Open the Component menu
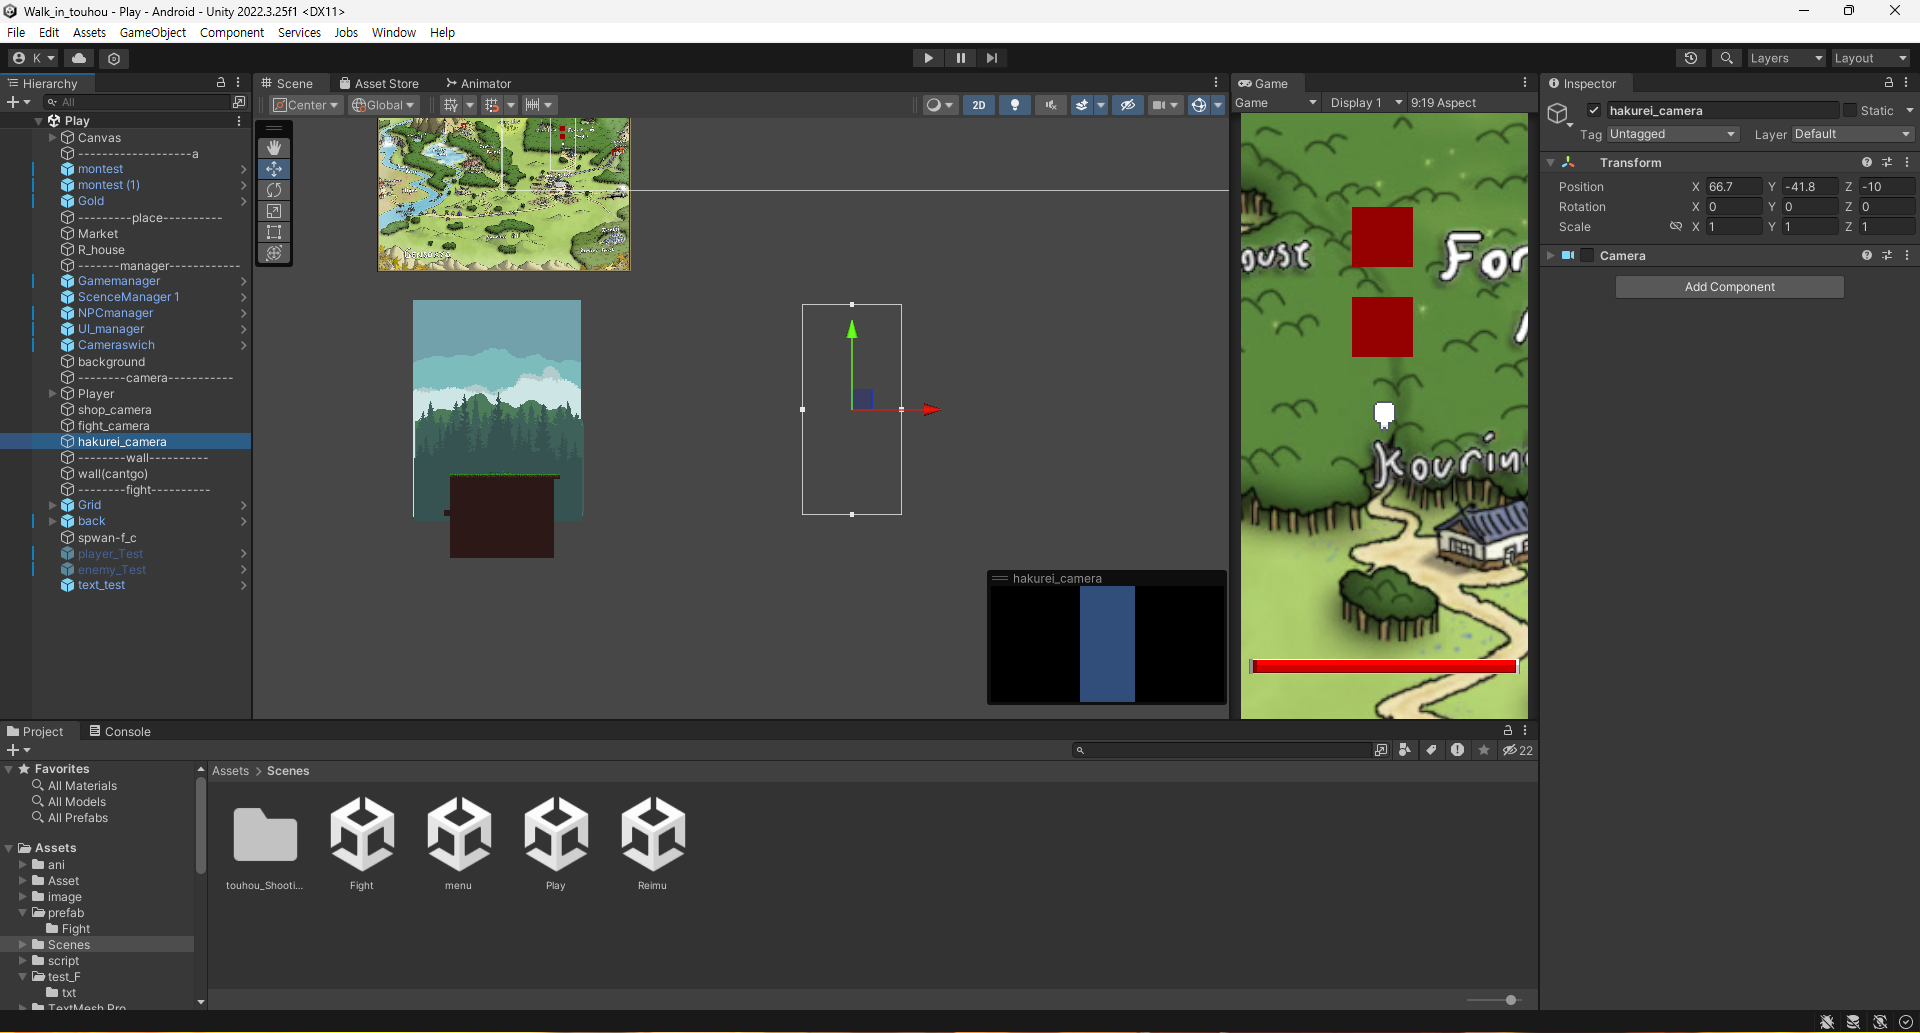 (232, 32)
